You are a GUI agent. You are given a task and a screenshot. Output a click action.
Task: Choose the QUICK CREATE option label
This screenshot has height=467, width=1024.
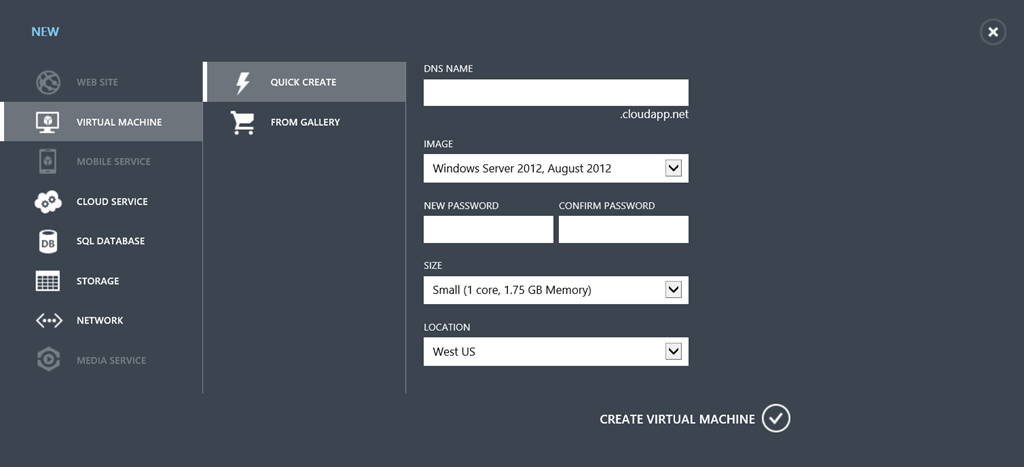point(304,82)
